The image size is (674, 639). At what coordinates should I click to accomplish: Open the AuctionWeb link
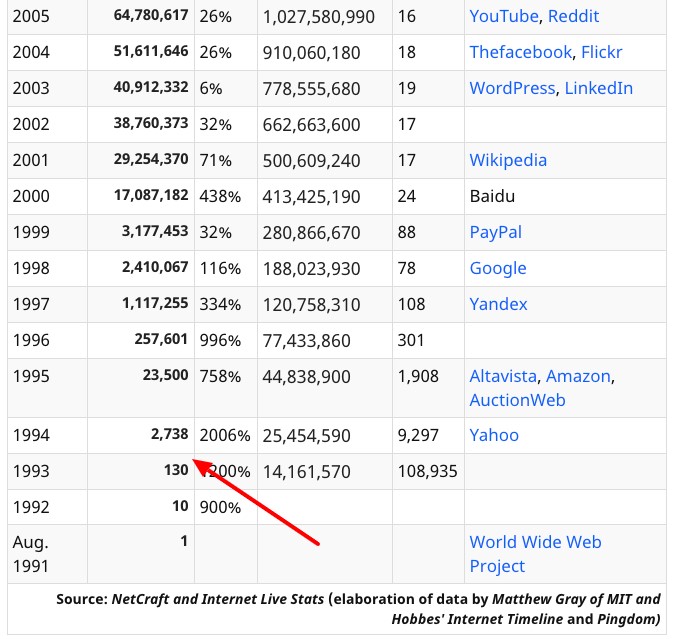tap(517, 401)
